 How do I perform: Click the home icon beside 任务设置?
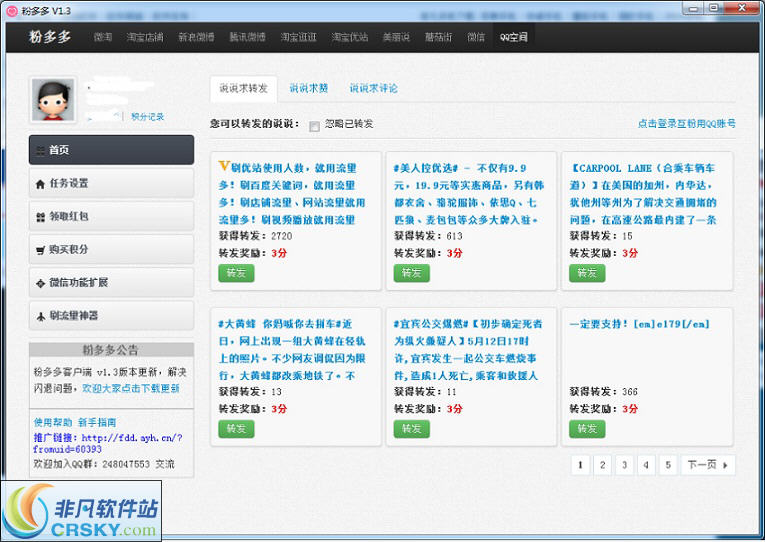click(40, 184)
